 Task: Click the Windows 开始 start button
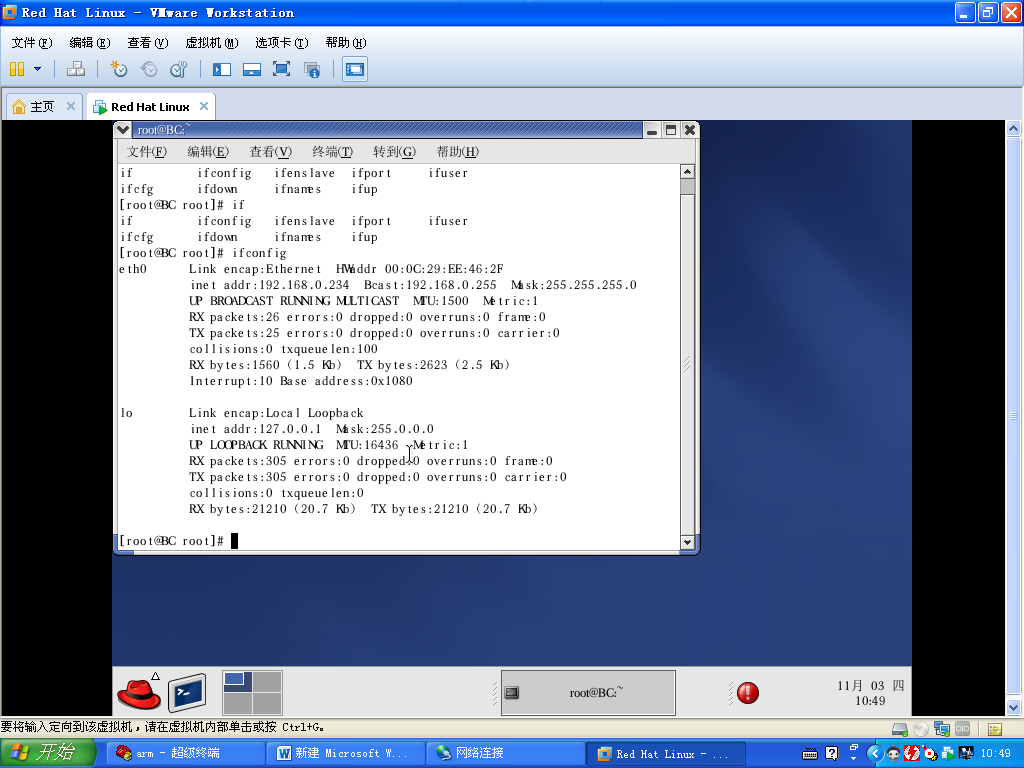tap(48, 753)
